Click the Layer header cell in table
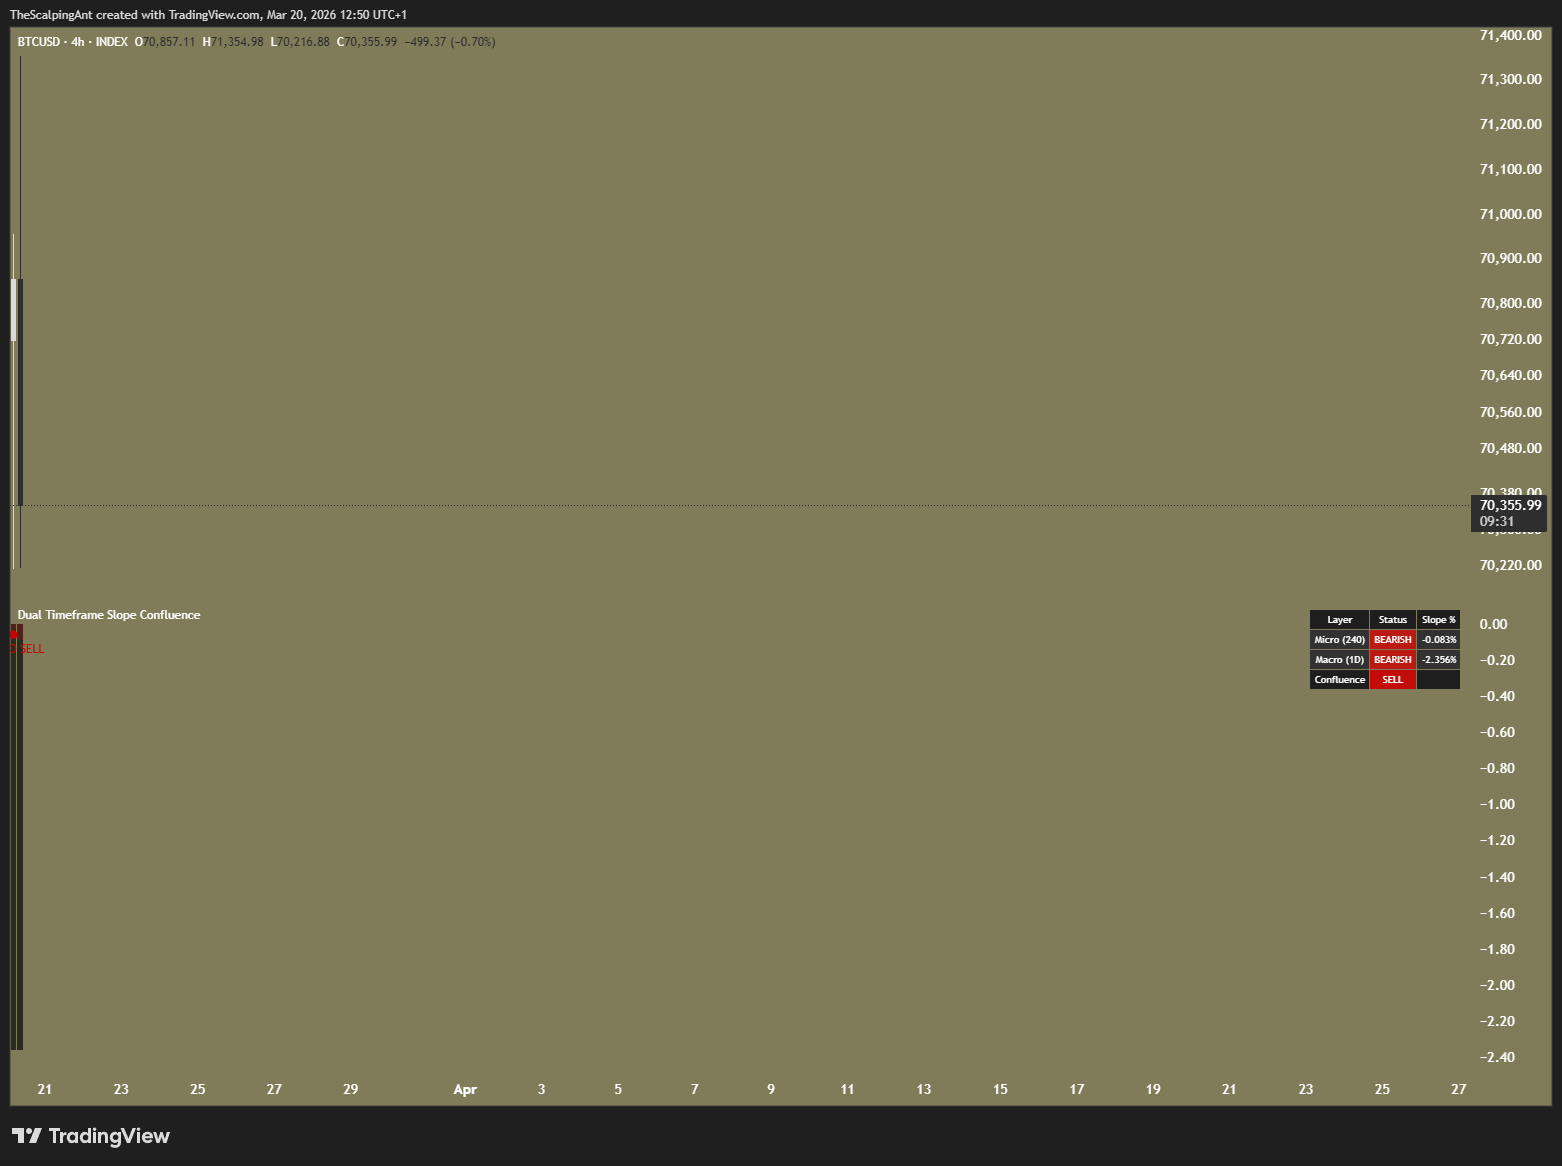This screenshot has height=1166, width=1562. (1339, 620)
